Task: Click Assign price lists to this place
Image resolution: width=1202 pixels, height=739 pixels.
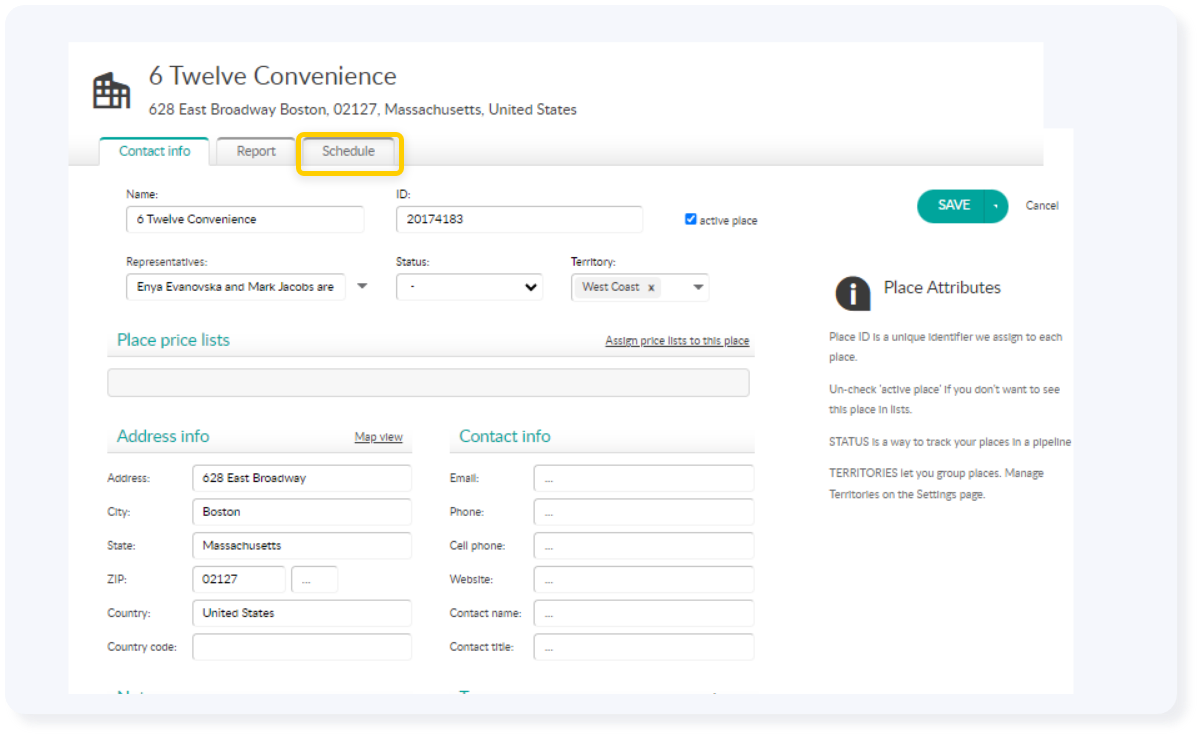Action: click(677, 341)
